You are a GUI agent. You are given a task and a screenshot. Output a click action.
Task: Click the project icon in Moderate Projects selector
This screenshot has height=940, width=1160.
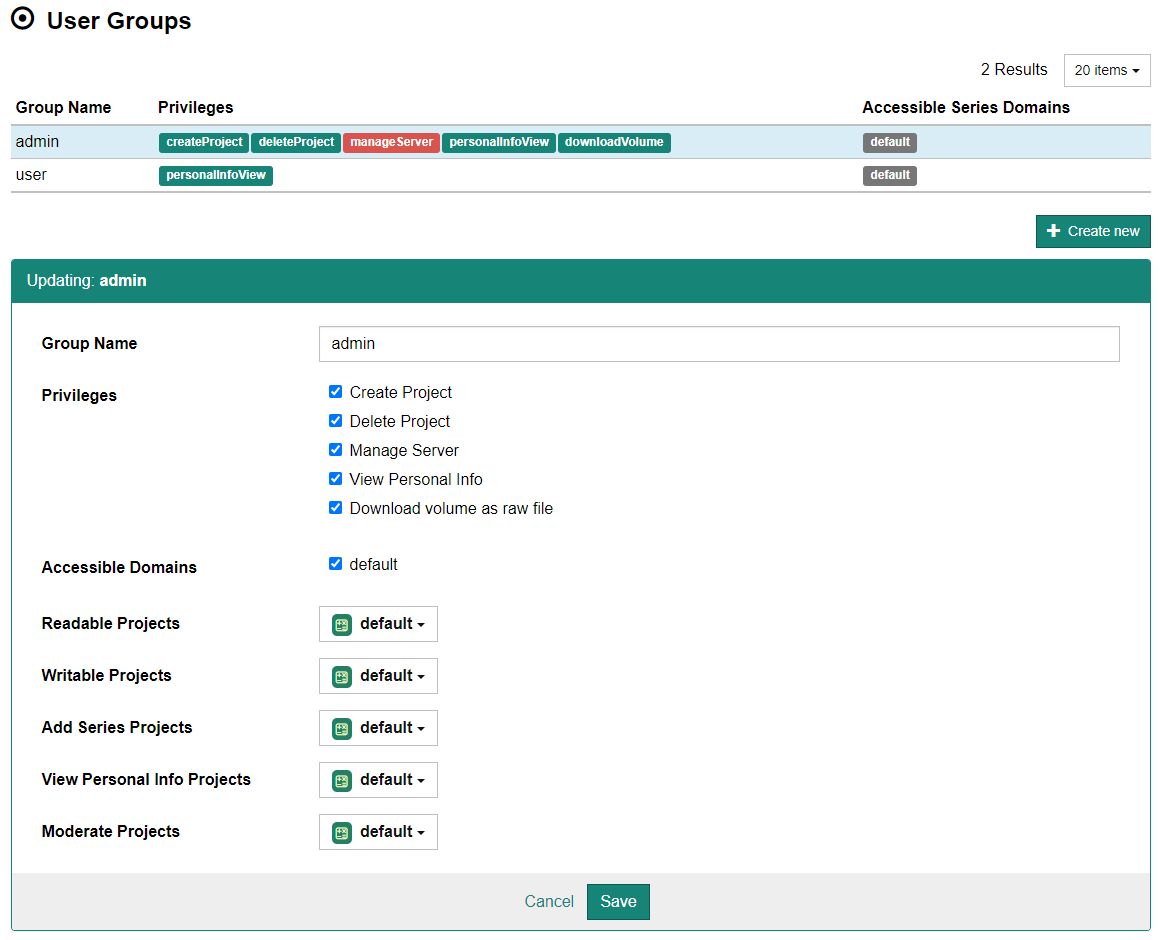point(341,831)
